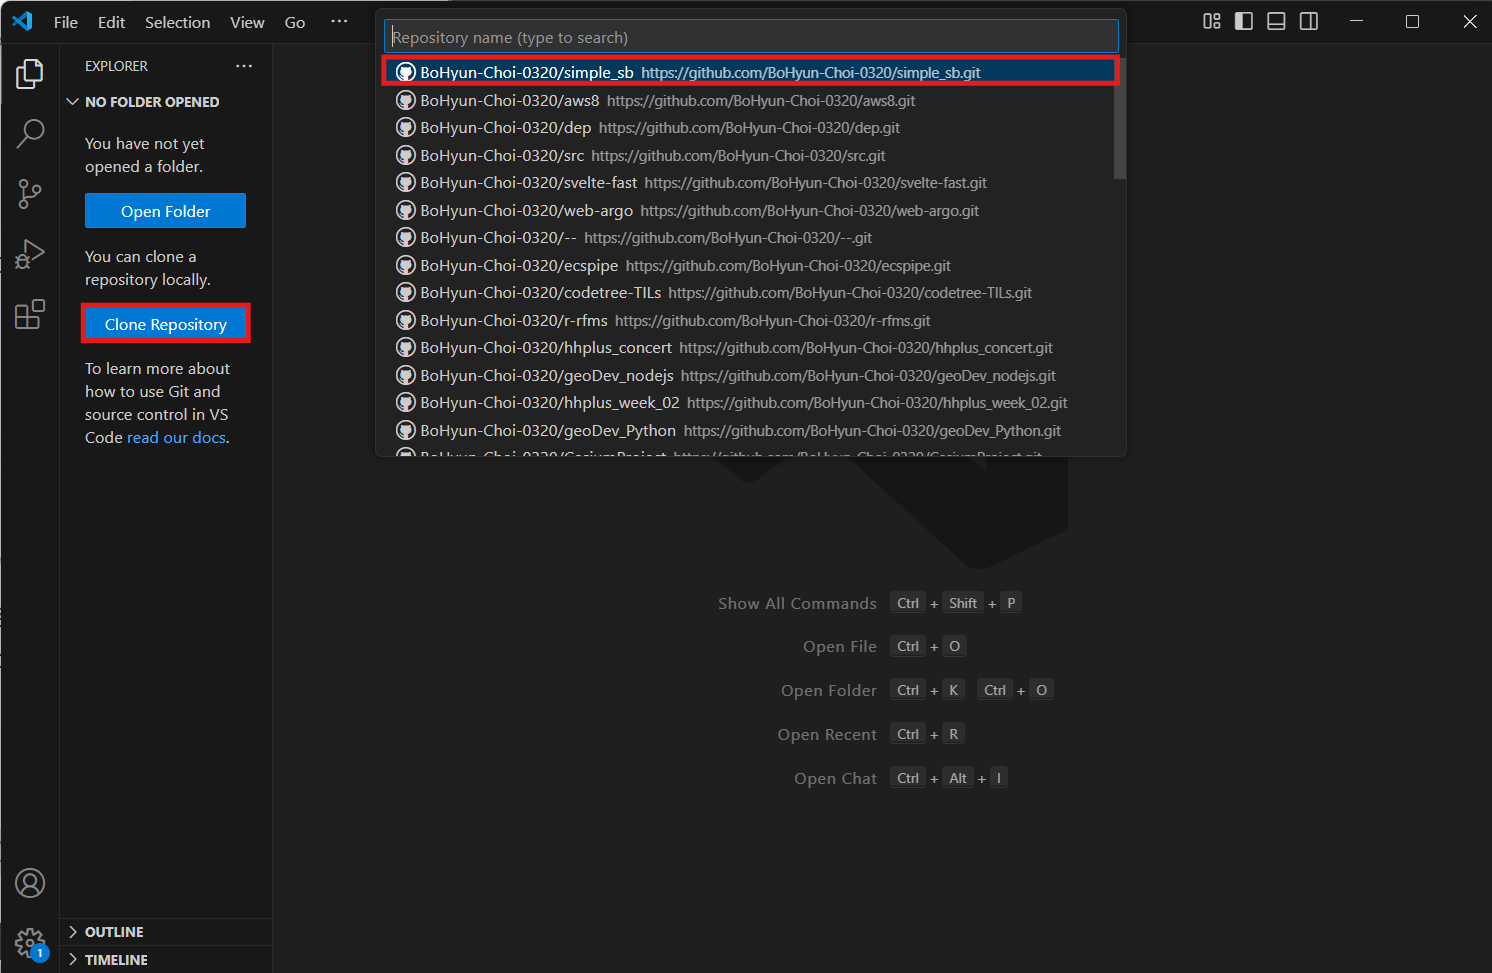Select BoHyun-Choi-0320/hhplus_concert repository

pos(749,348)
